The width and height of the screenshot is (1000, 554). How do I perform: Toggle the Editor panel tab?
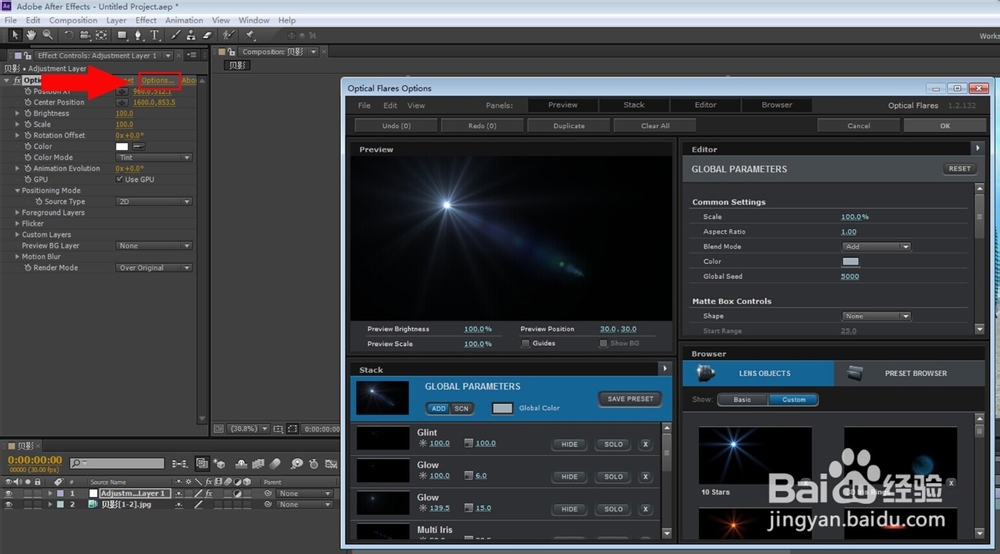[x=705, y=105]
